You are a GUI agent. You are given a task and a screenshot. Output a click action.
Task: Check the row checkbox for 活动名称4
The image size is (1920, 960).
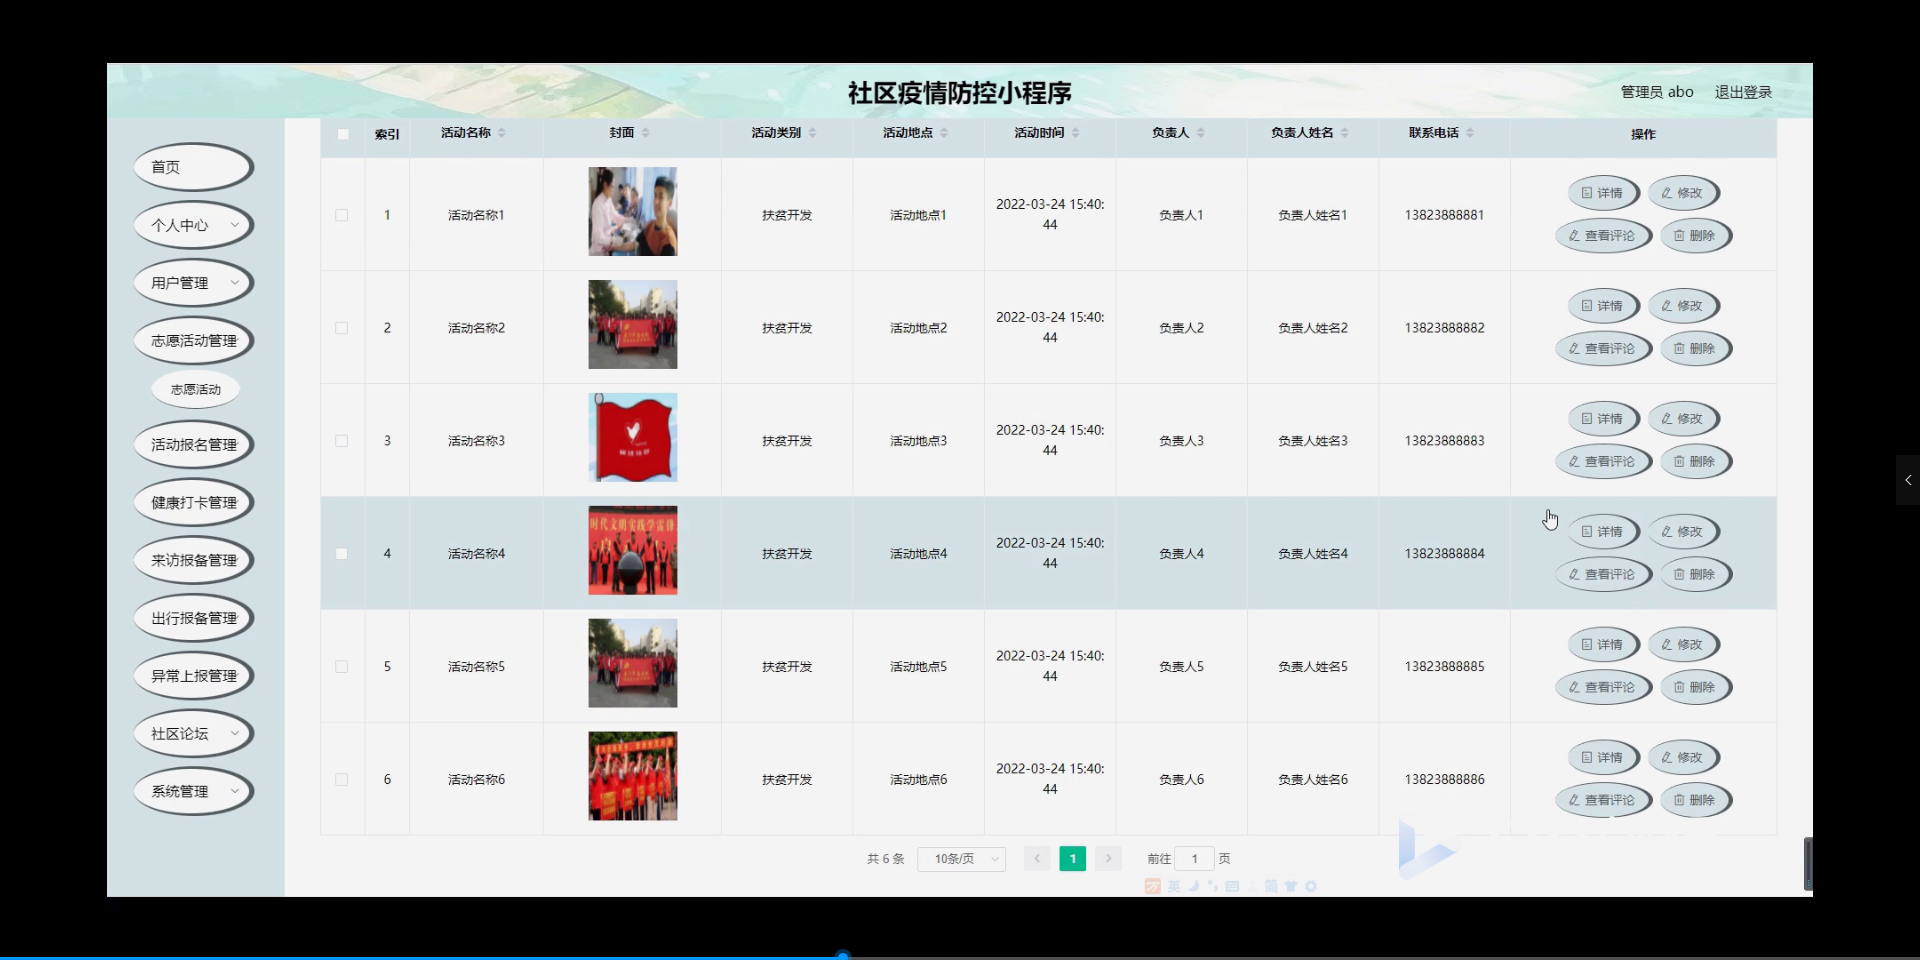pos(342,553)
